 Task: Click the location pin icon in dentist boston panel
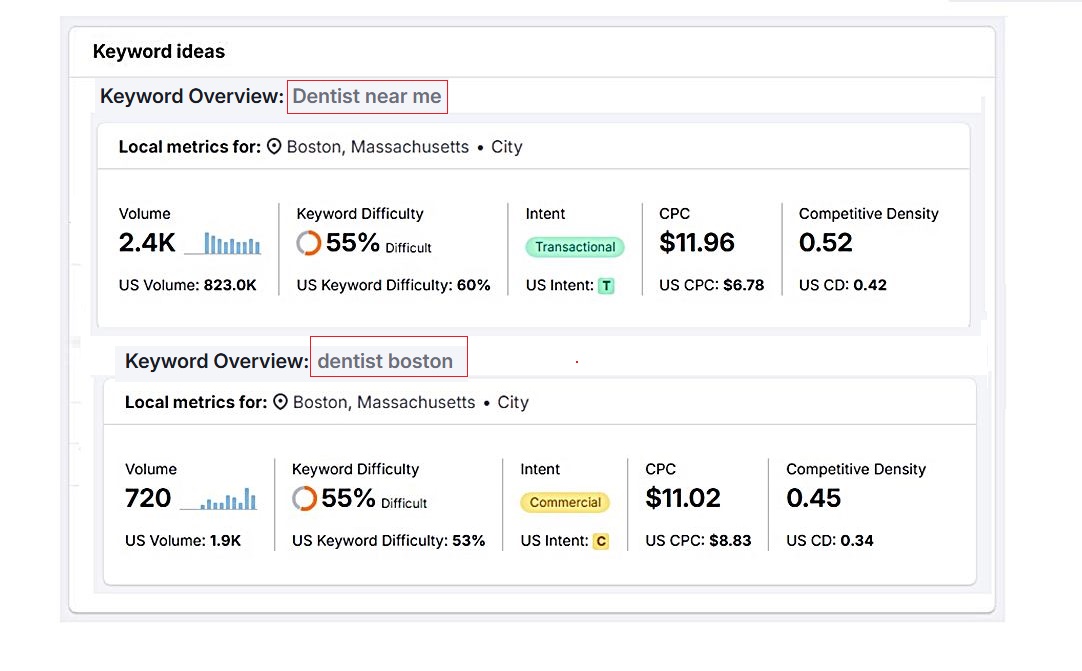click(x=280, y=402)
